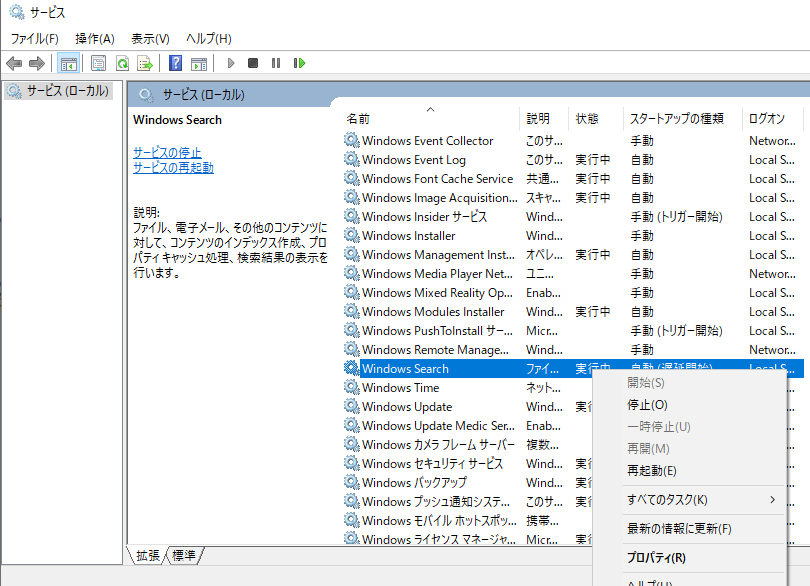Screen dimensions: 810x586
Task: Select Windows カメラ フレーム サーバー row
Action: [x=468, y=444]
